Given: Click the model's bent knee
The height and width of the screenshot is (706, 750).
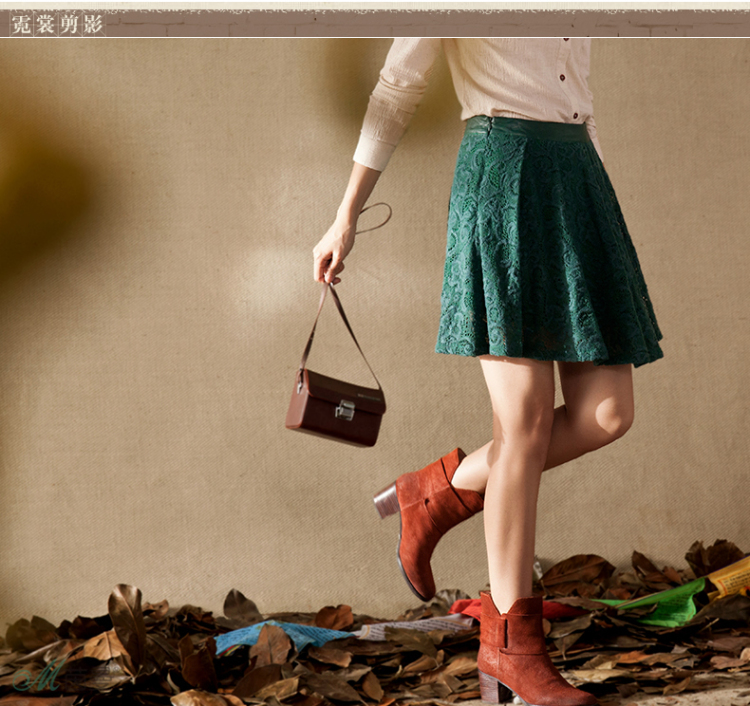Looking at the screenshot, I should click(613, 418).
